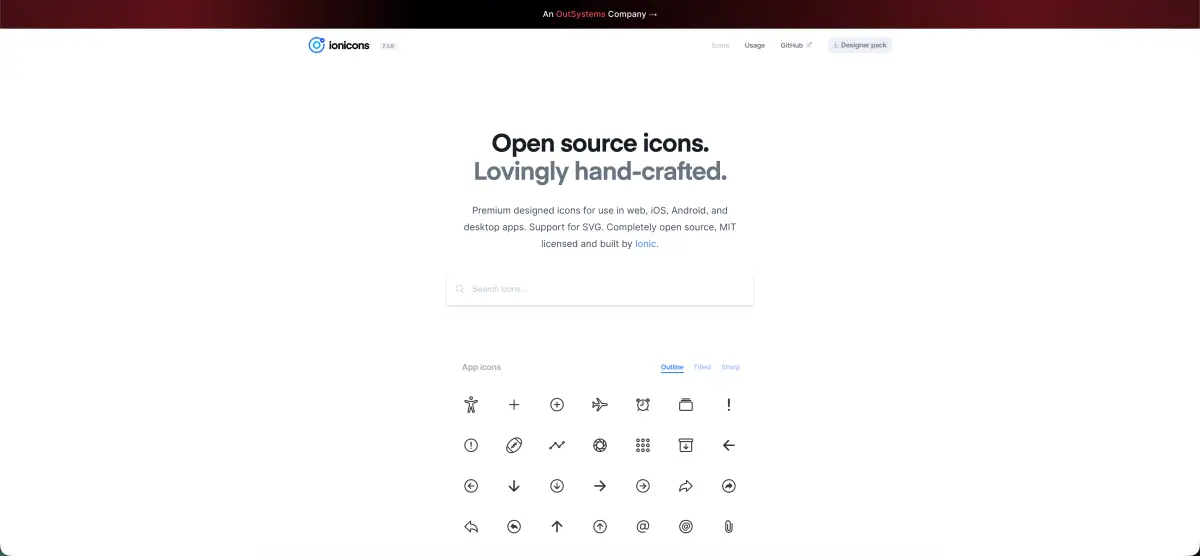Click the airplane icon
This screenshot has height=556, width=1200.
coord(600,405)
